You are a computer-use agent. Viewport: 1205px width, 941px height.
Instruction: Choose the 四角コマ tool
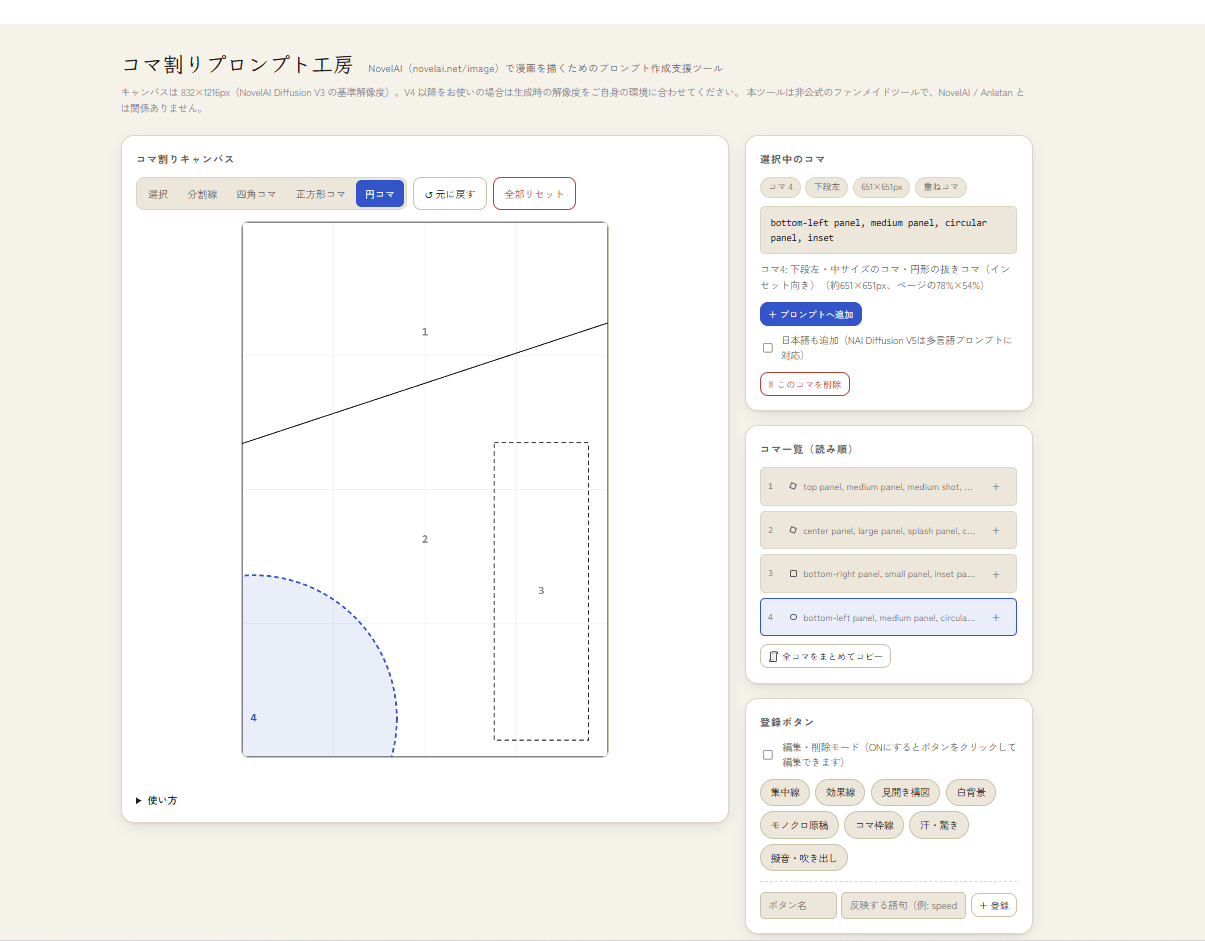(x=256, y=194)
